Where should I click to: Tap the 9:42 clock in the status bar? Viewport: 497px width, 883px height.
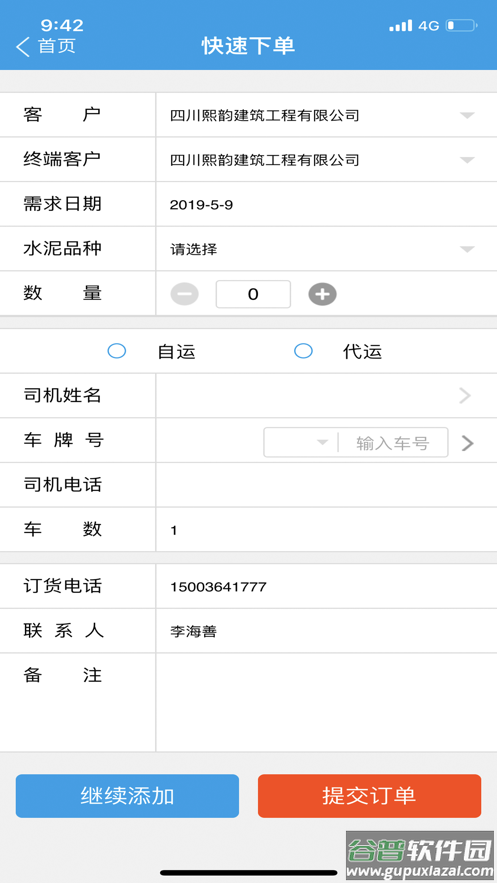[62, 25]
